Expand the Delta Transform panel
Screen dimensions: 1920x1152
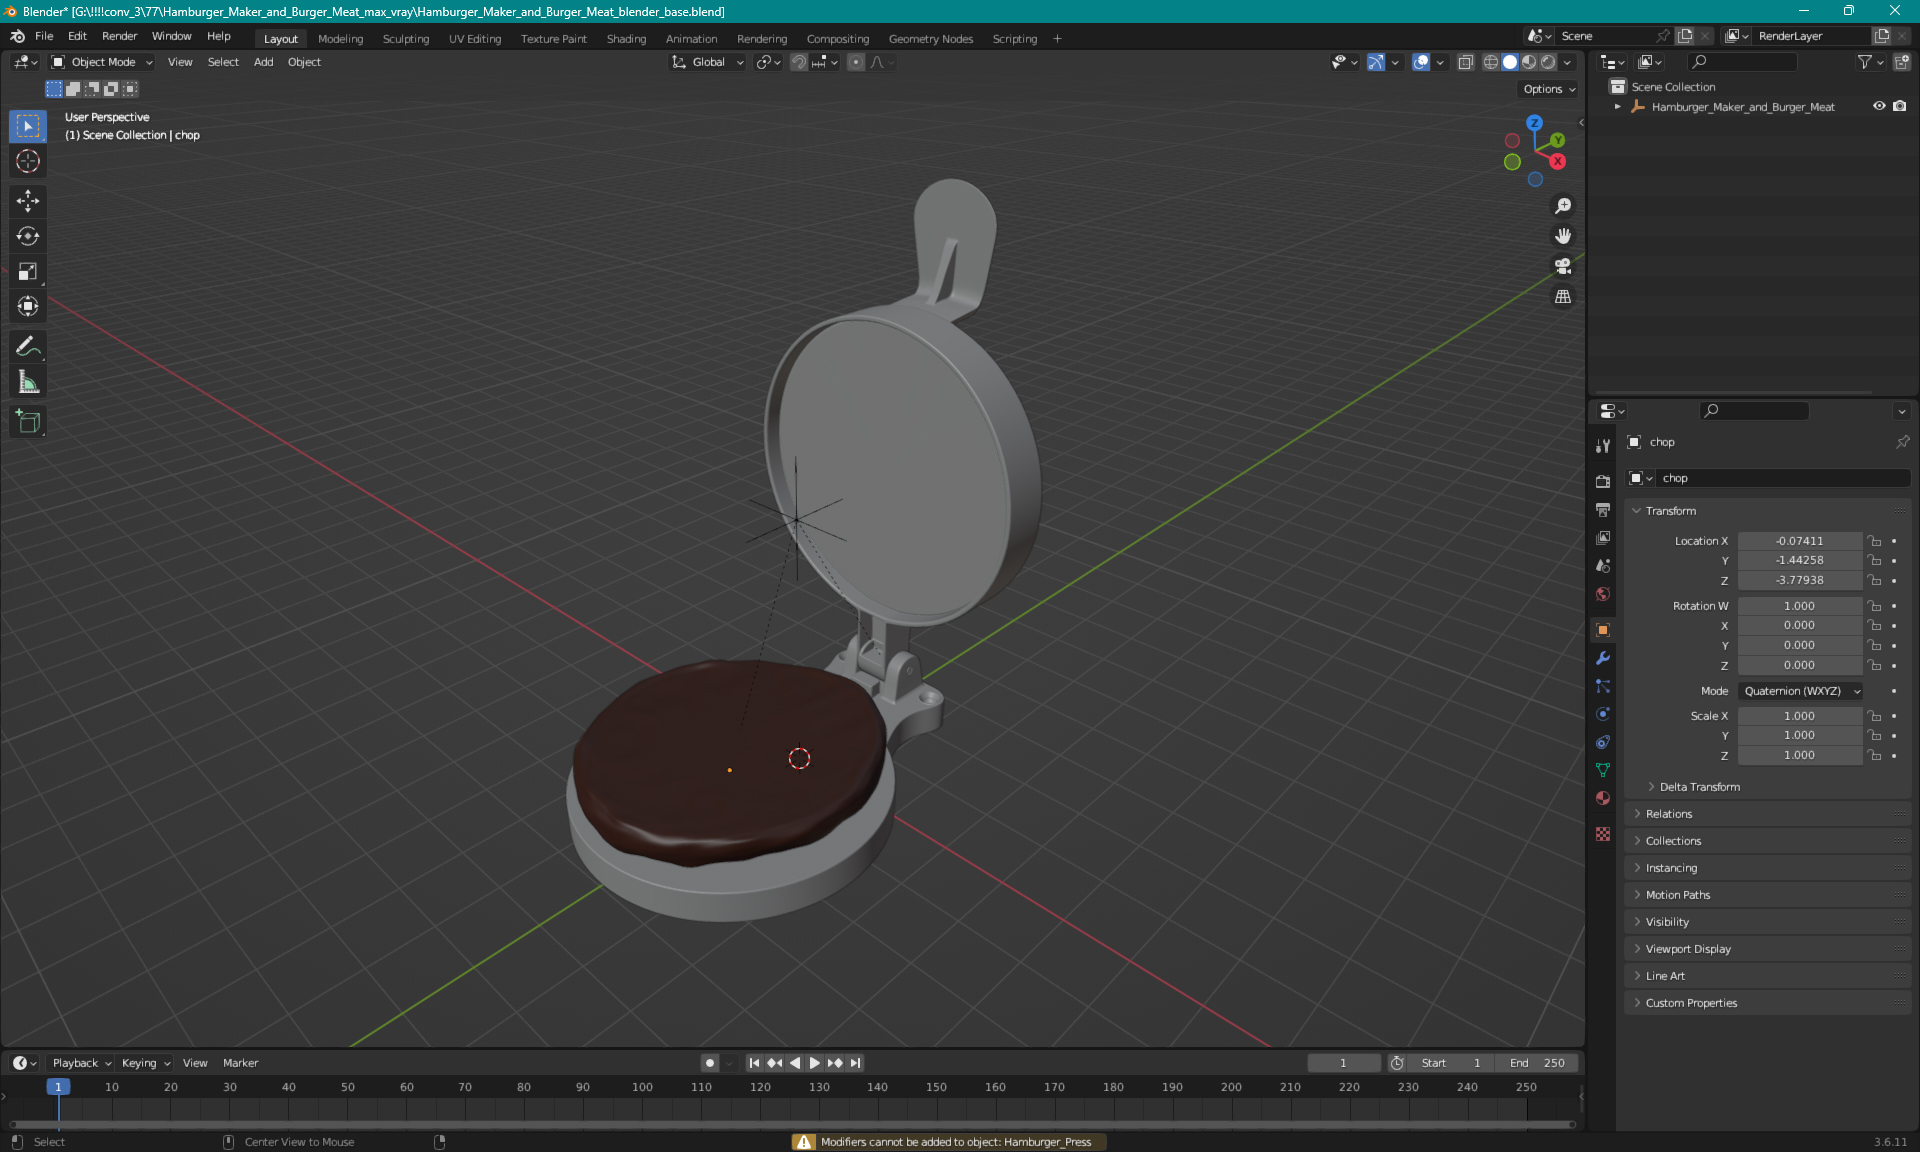point(1699,787)
